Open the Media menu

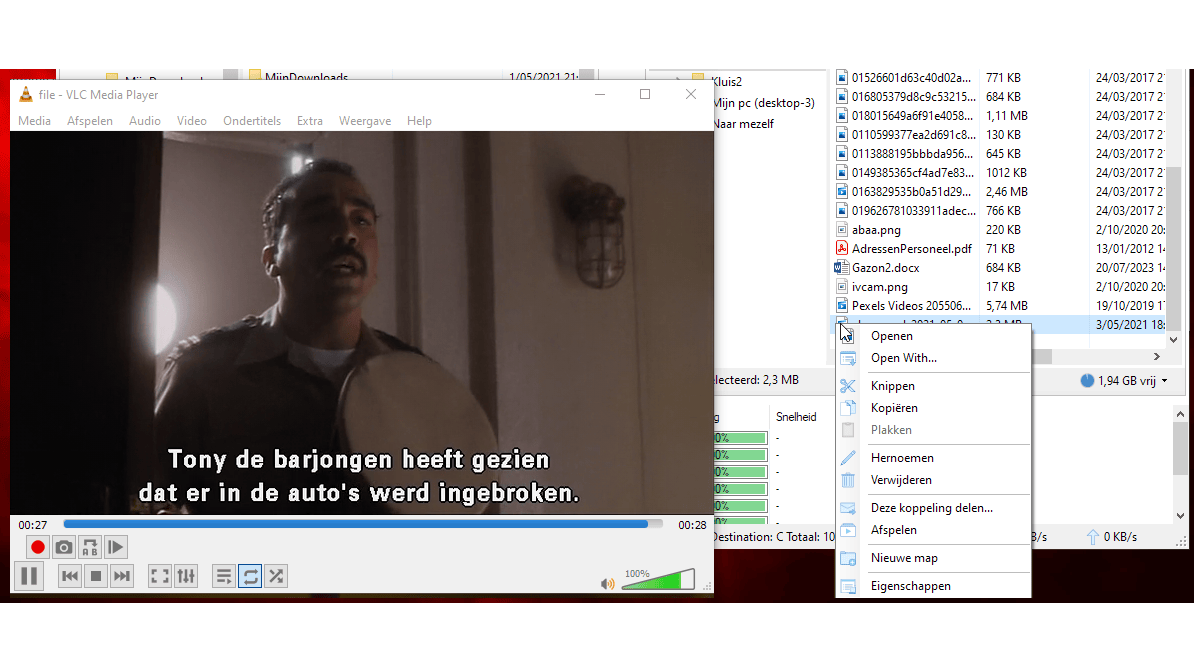[x=34, y=120]
